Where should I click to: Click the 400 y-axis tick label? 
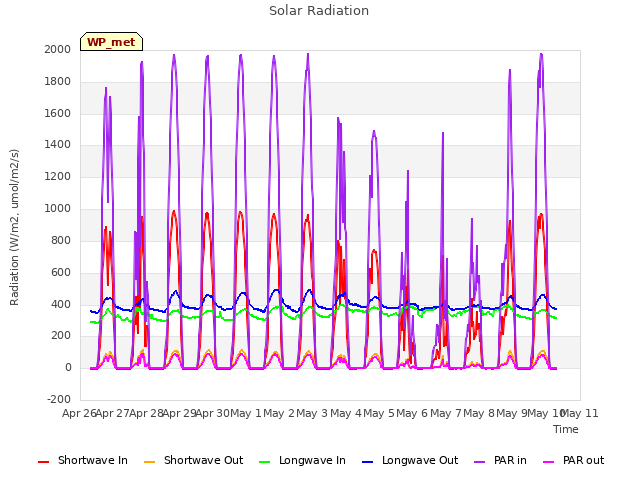[61, 304]
